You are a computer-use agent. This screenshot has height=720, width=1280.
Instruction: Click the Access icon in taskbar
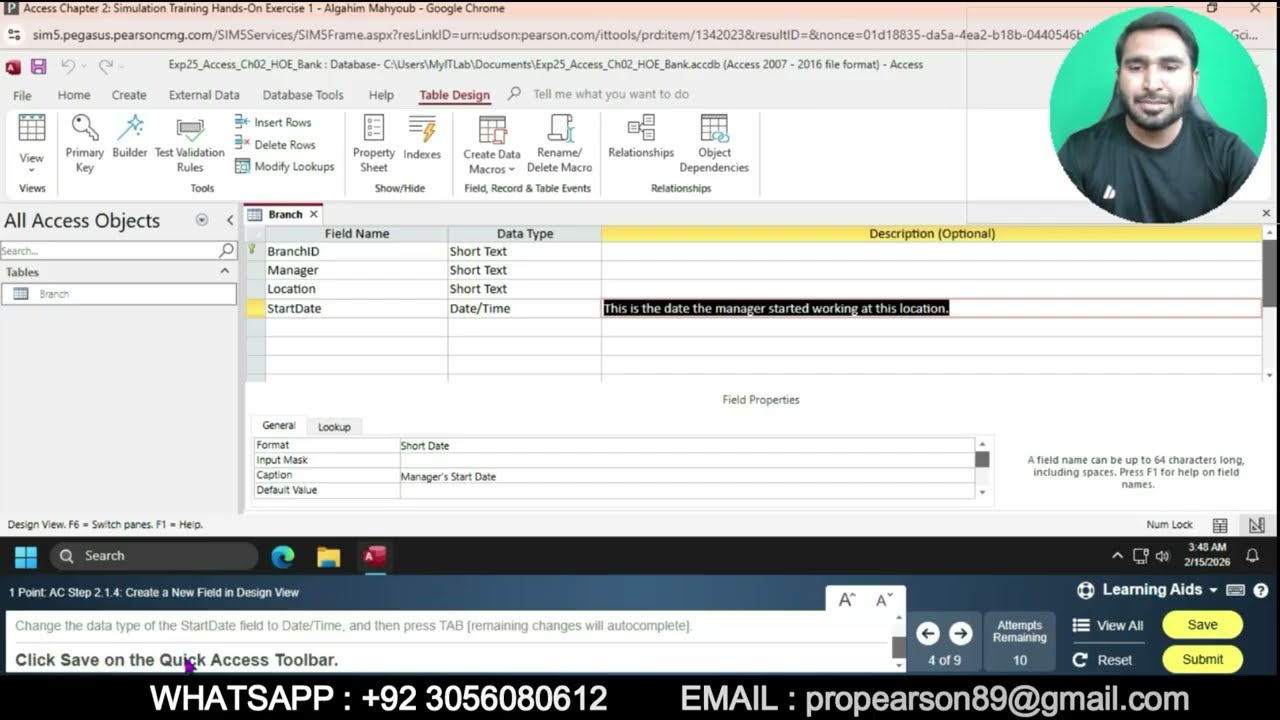[374, 557]
